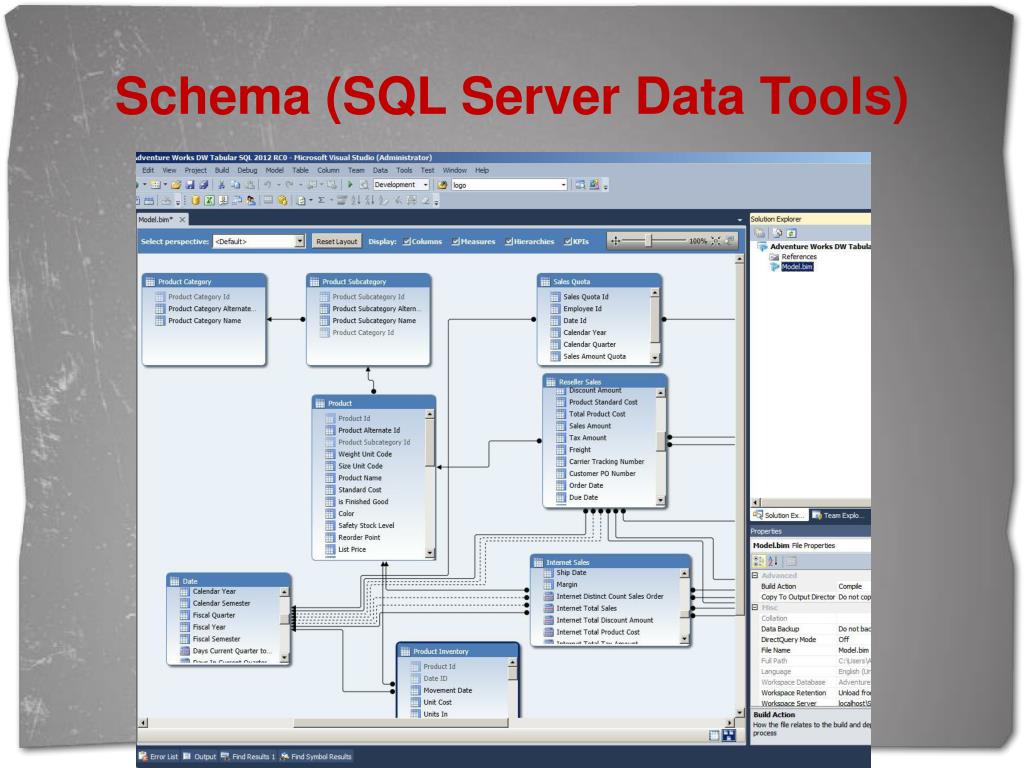Click the Reset Layout button
The image size is (1024, 768).
coord(336,242)
